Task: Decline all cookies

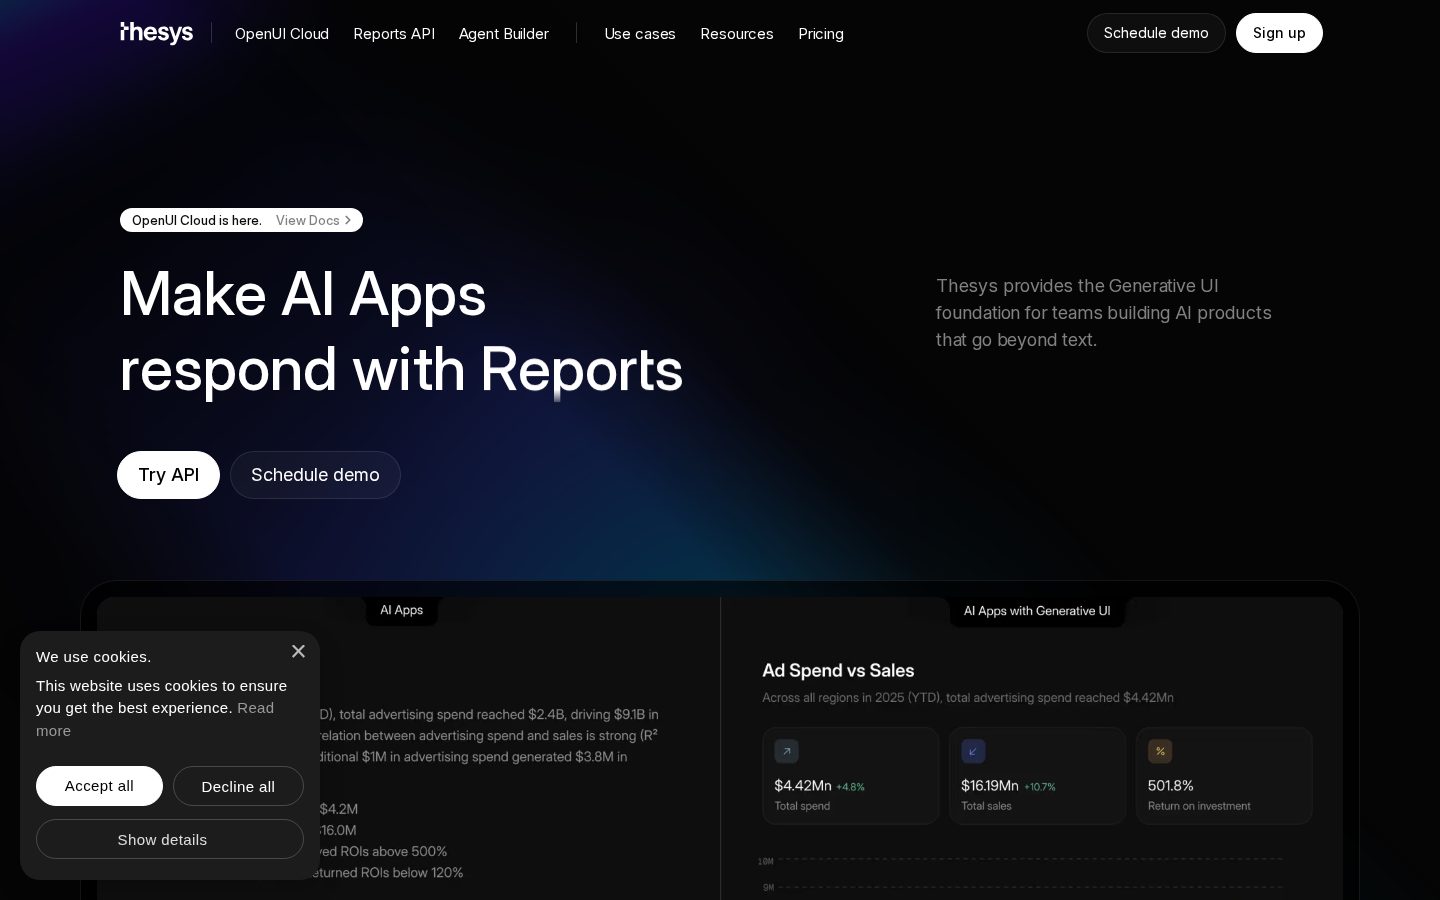Action: point(238,786)
